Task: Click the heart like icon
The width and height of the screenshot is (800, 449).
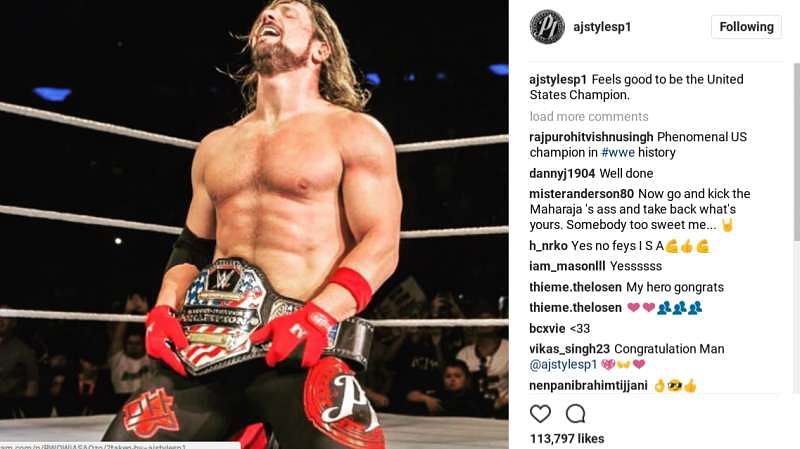Action: pyautogui.click(x=540, y=414)
